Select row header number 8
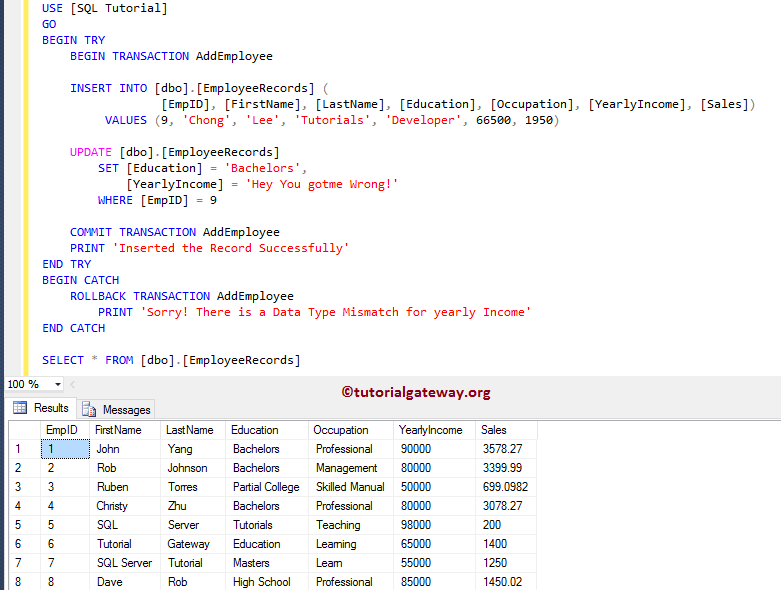 24,582
